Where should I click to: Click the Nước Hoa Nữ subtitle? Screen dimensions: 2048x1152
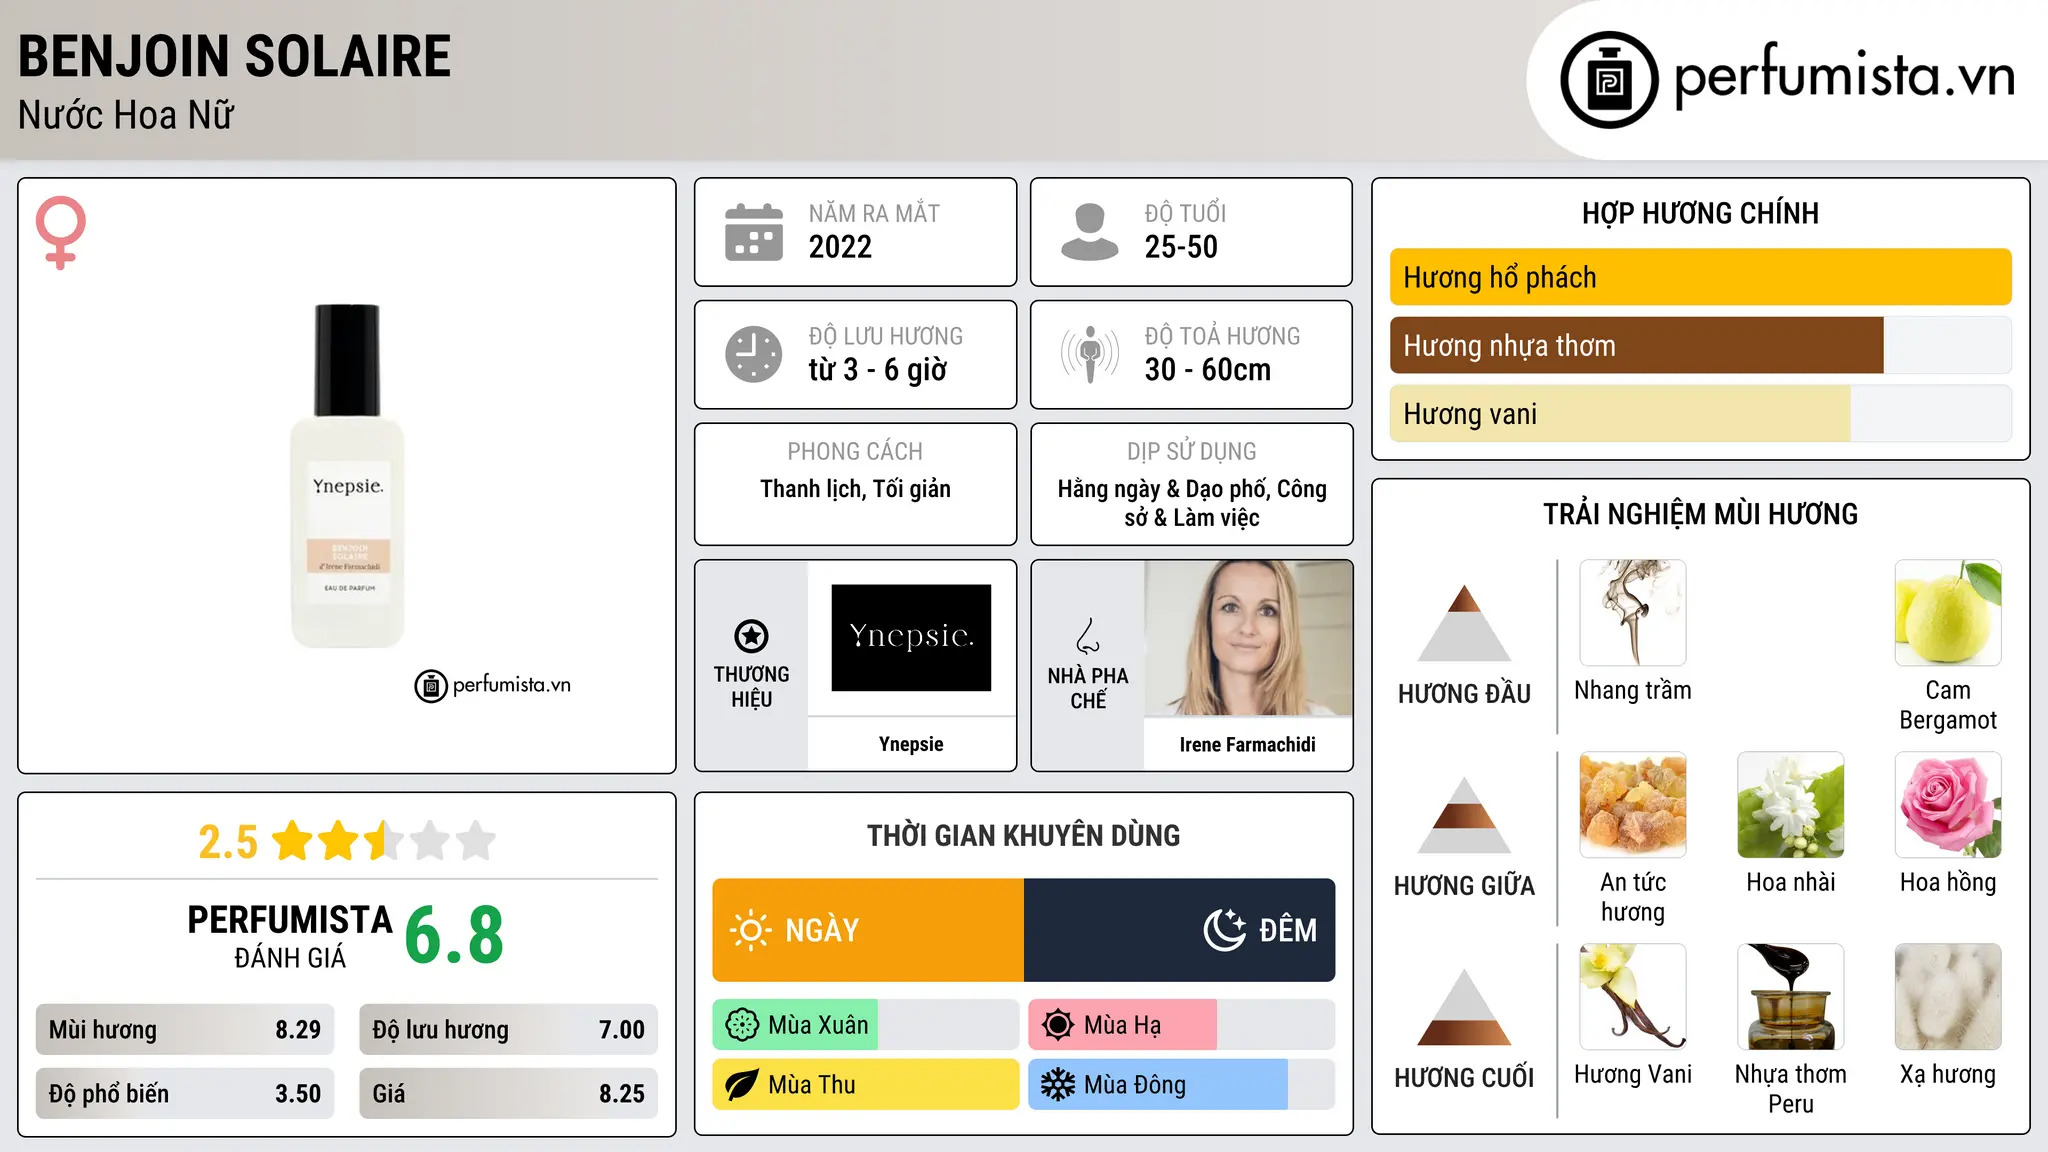(x=126, y=115)
